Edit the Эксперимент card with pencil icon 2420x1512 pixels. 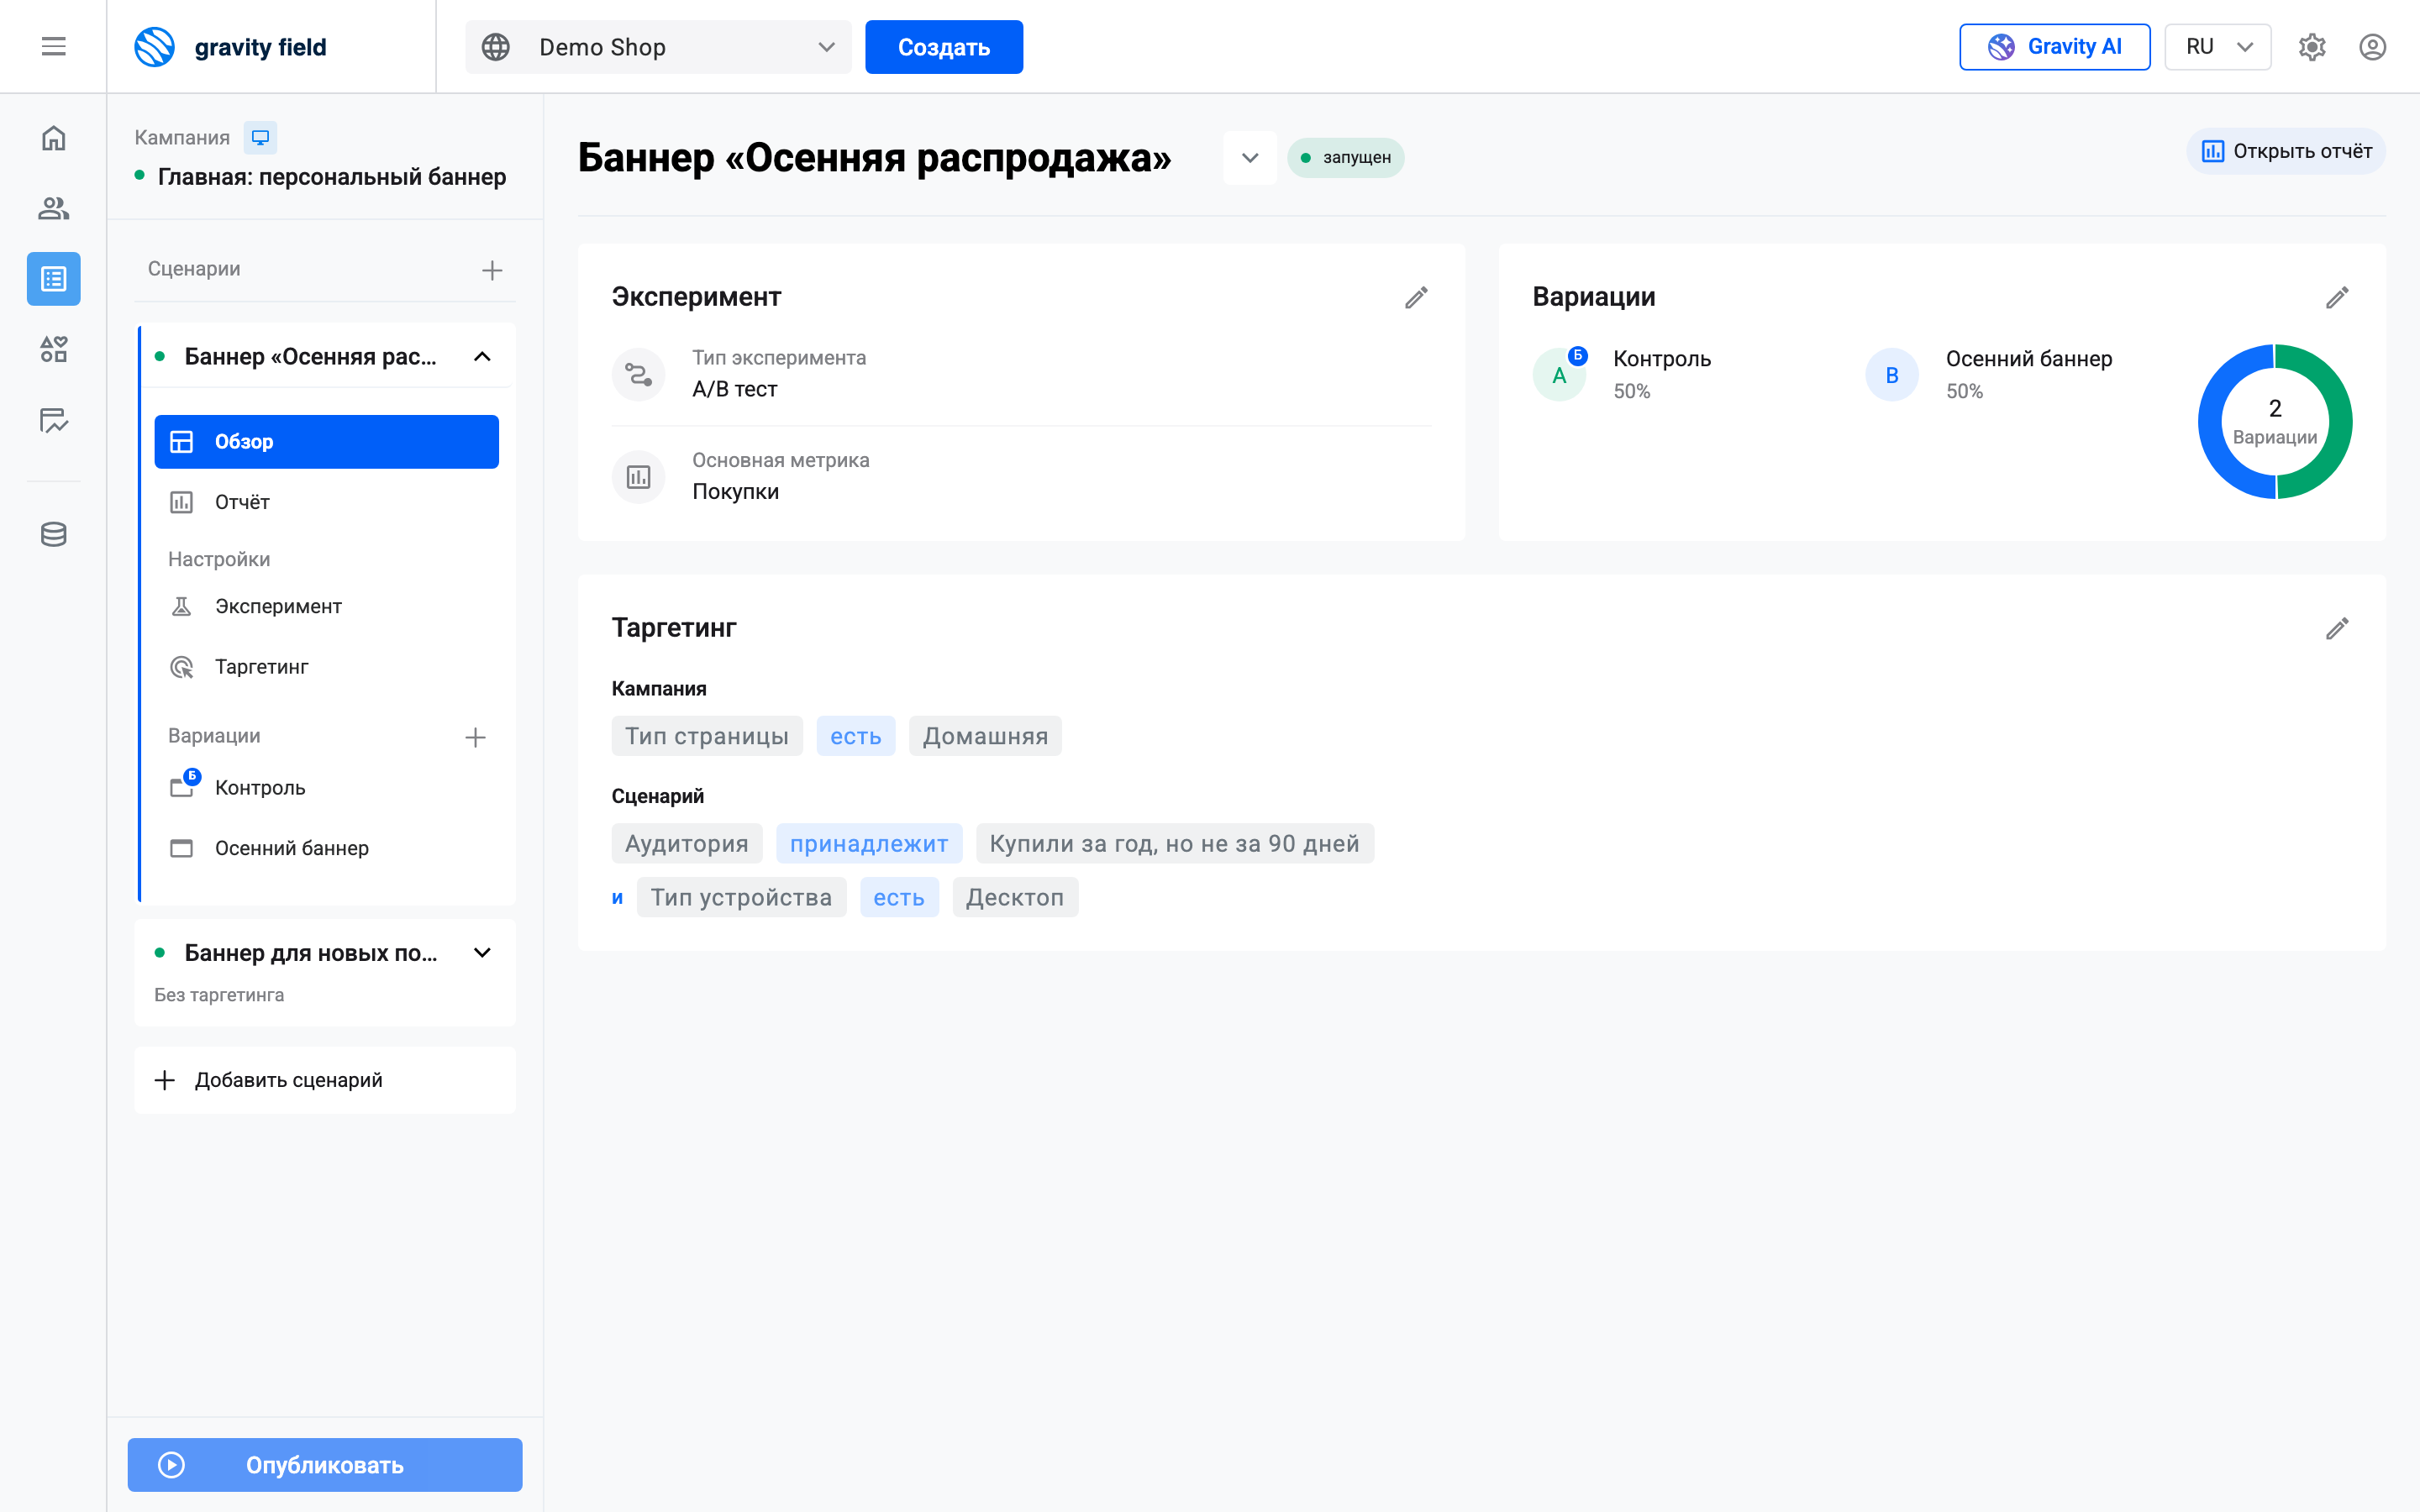tap(1416, 297)
